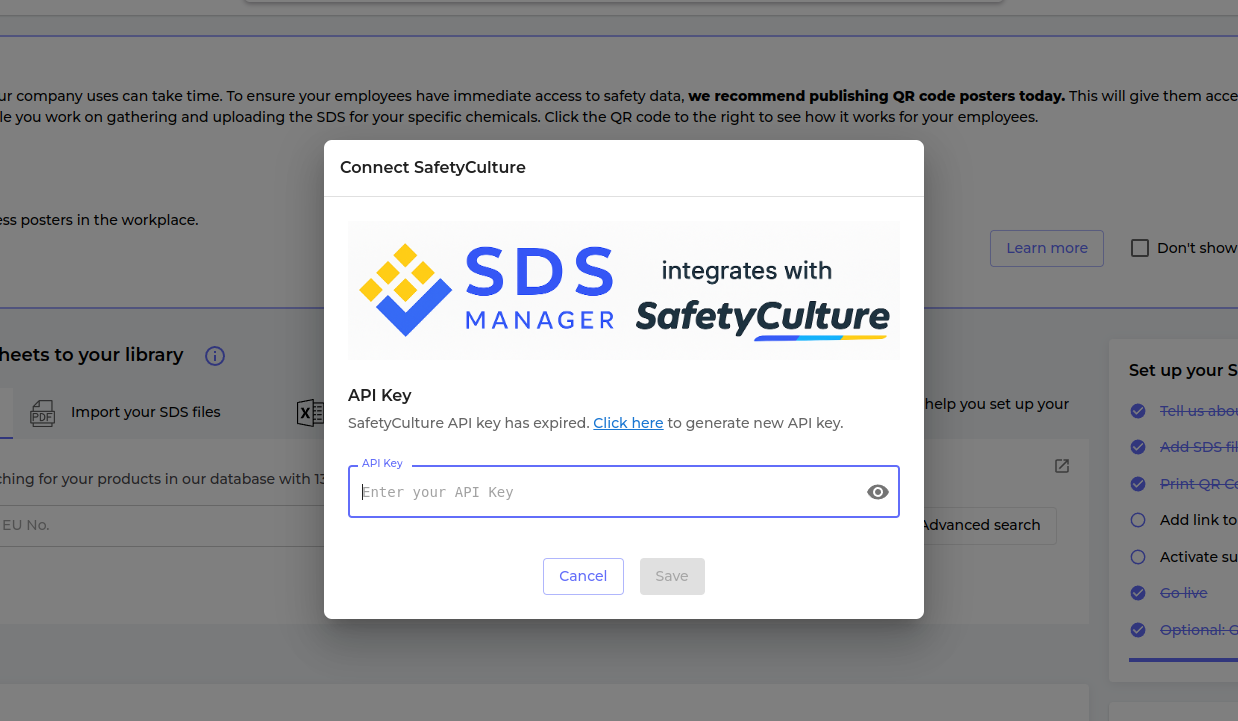This screenshot has width=1238, height=721.
Task: Click the 'Connect SafetyCulture' dialog title
Action: coord(433,167)
